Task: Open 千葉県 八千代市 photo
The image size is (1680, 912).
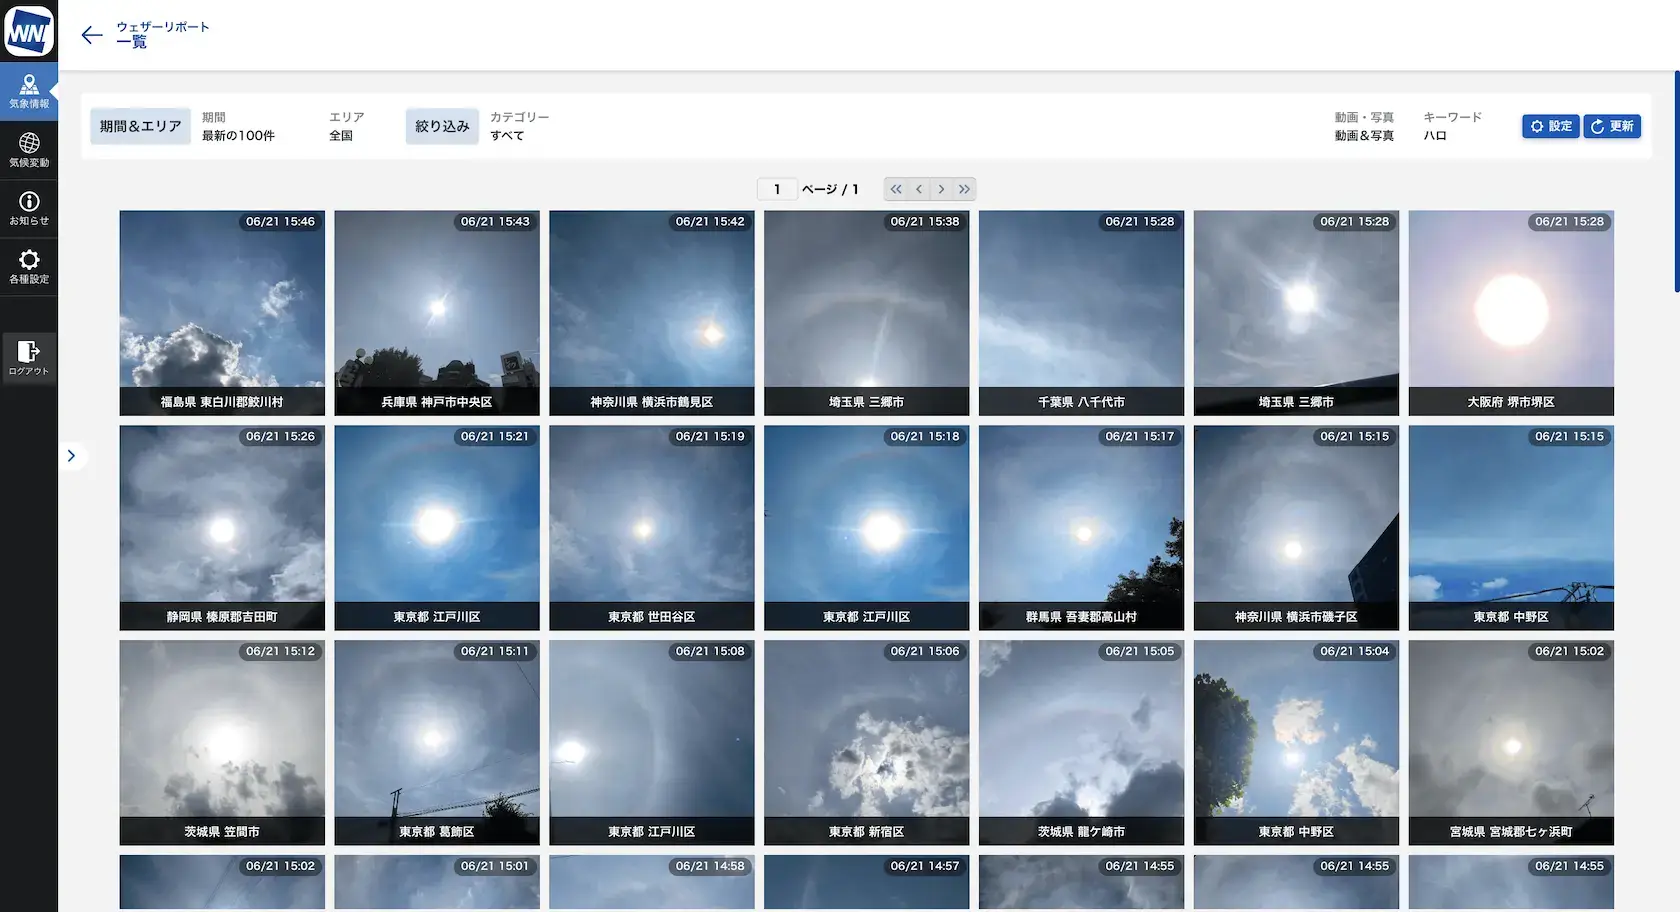Action: pos(1081,313)
